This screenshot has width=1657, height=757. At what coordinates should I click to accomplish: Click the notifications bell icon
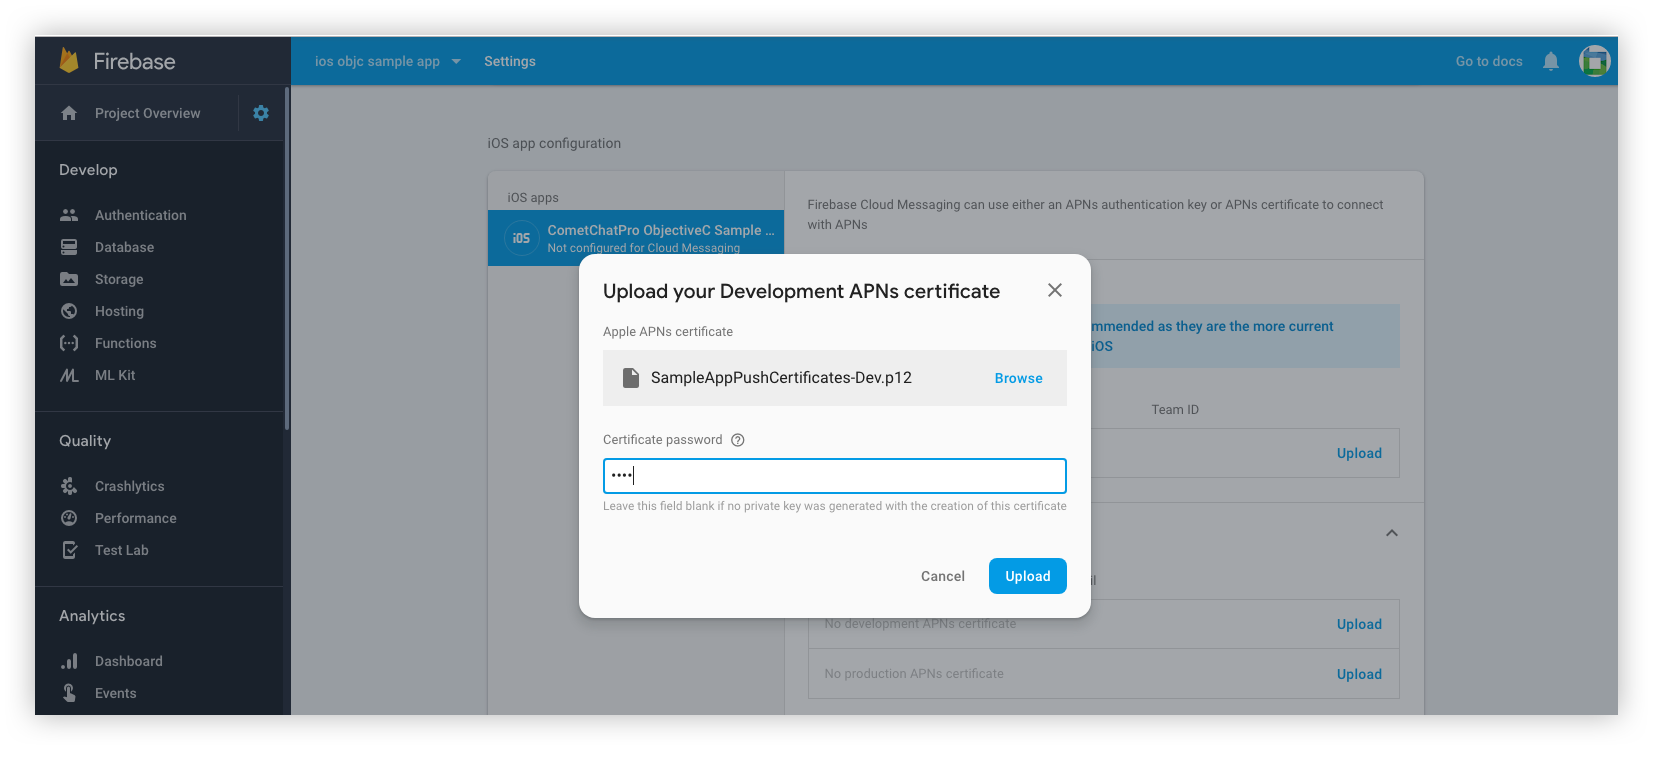[1551, 61]
